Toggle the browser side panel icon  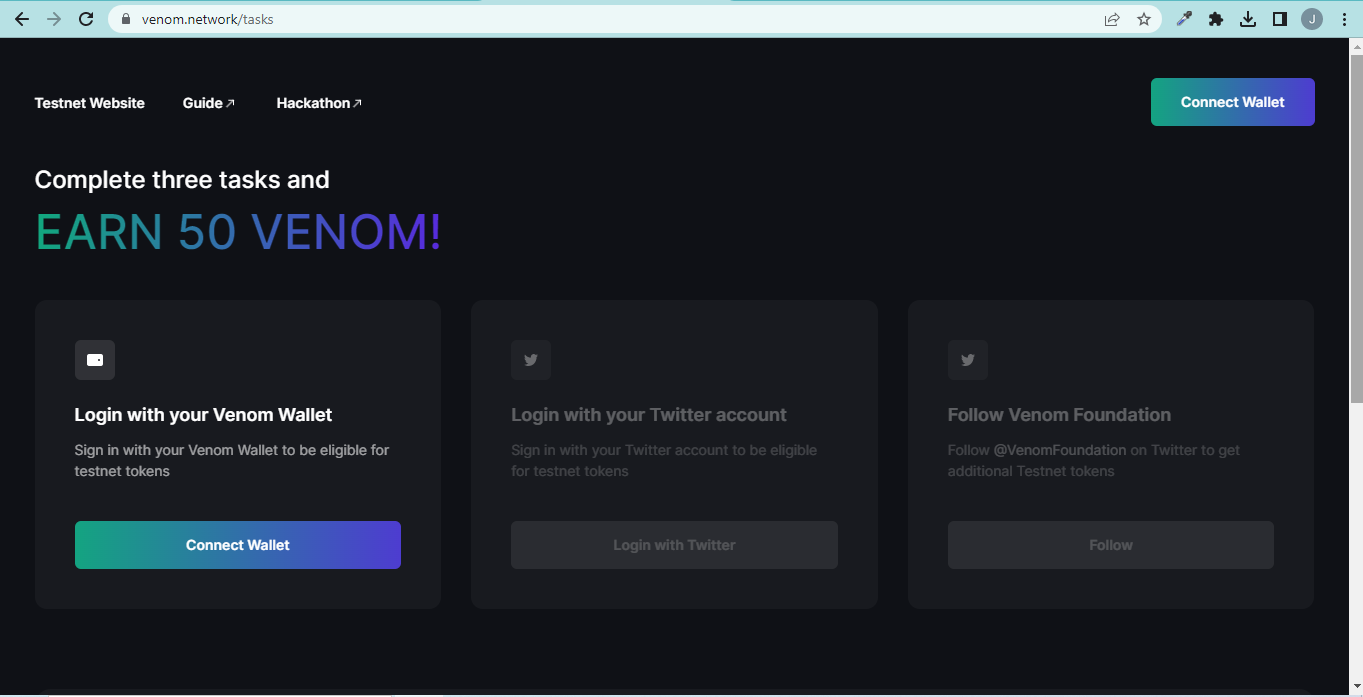point(1280,19)
